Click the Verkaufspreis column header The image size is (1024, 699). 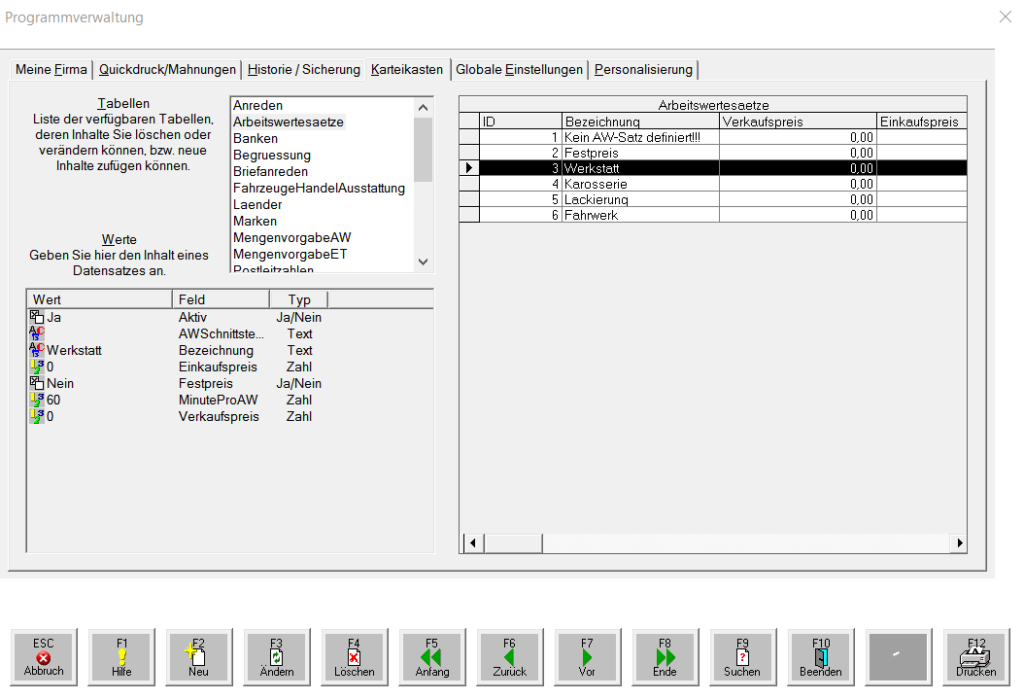coord(797,122)
